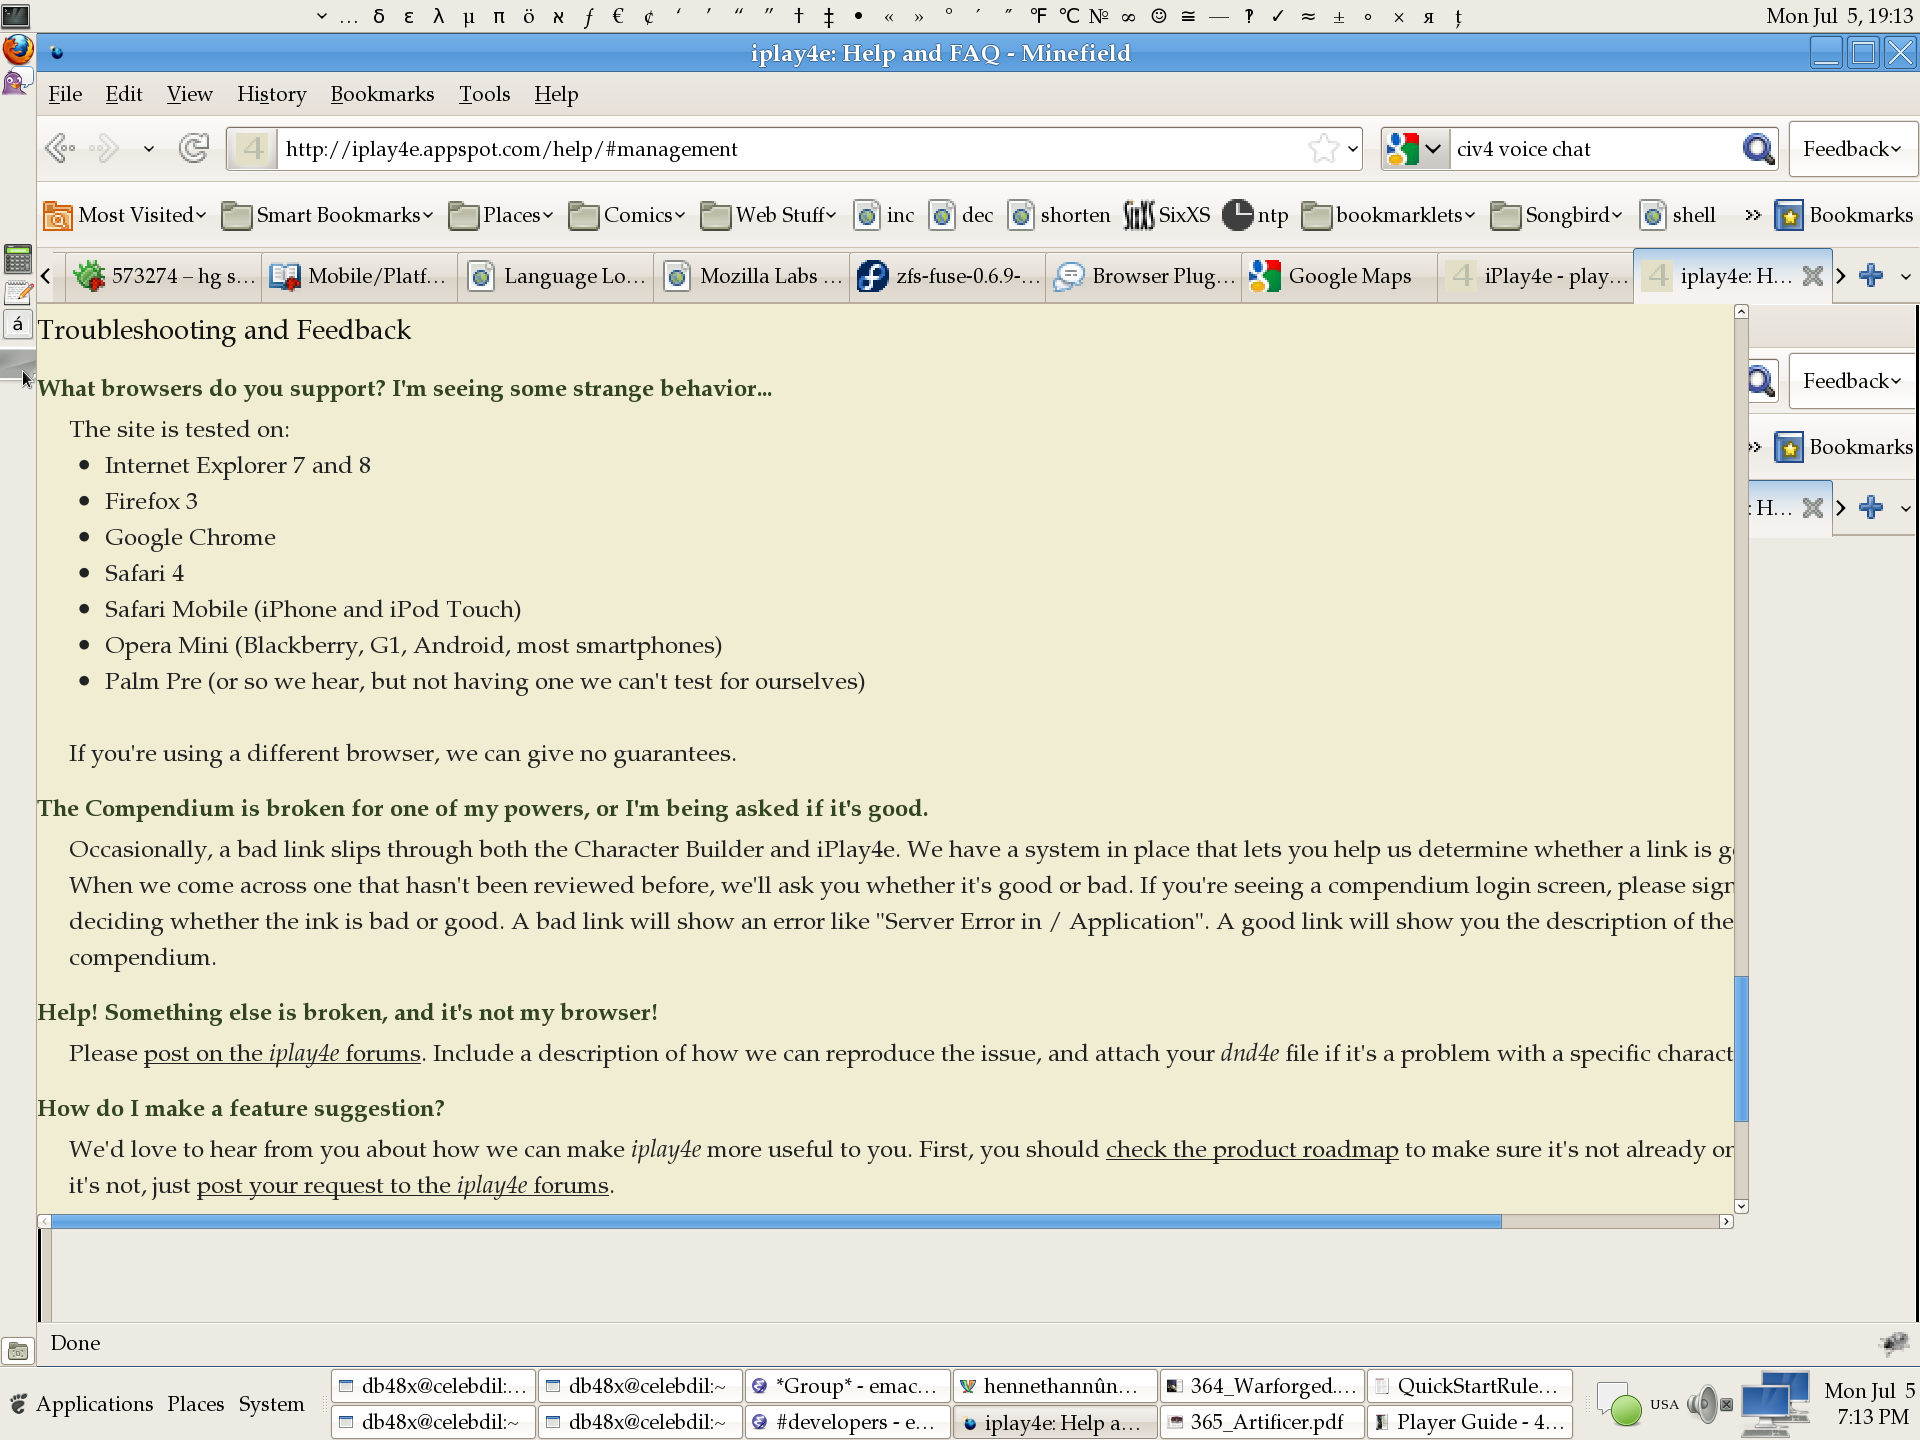Open the Places bookmark folder
The height and width of the screenshot is (1440, 1920).
[500, 215]
